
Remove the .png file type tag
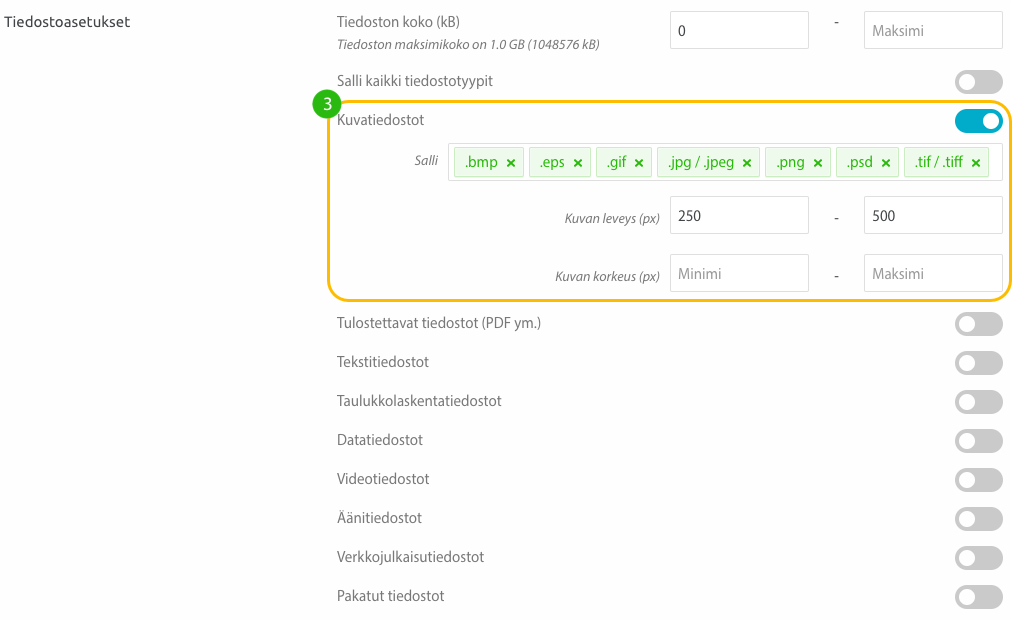coord(818,163)
